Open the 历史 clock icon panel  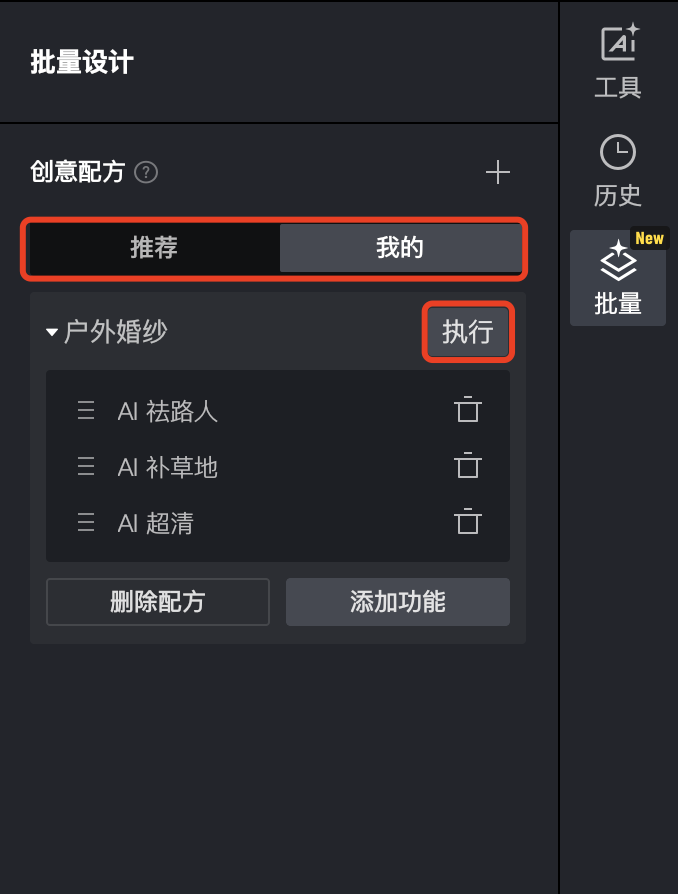click(x=618, y=170)
